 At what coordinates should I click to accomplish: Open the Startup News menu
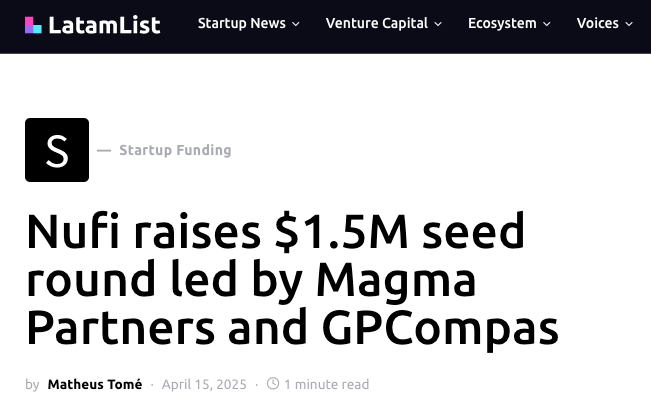coord(241,23)
